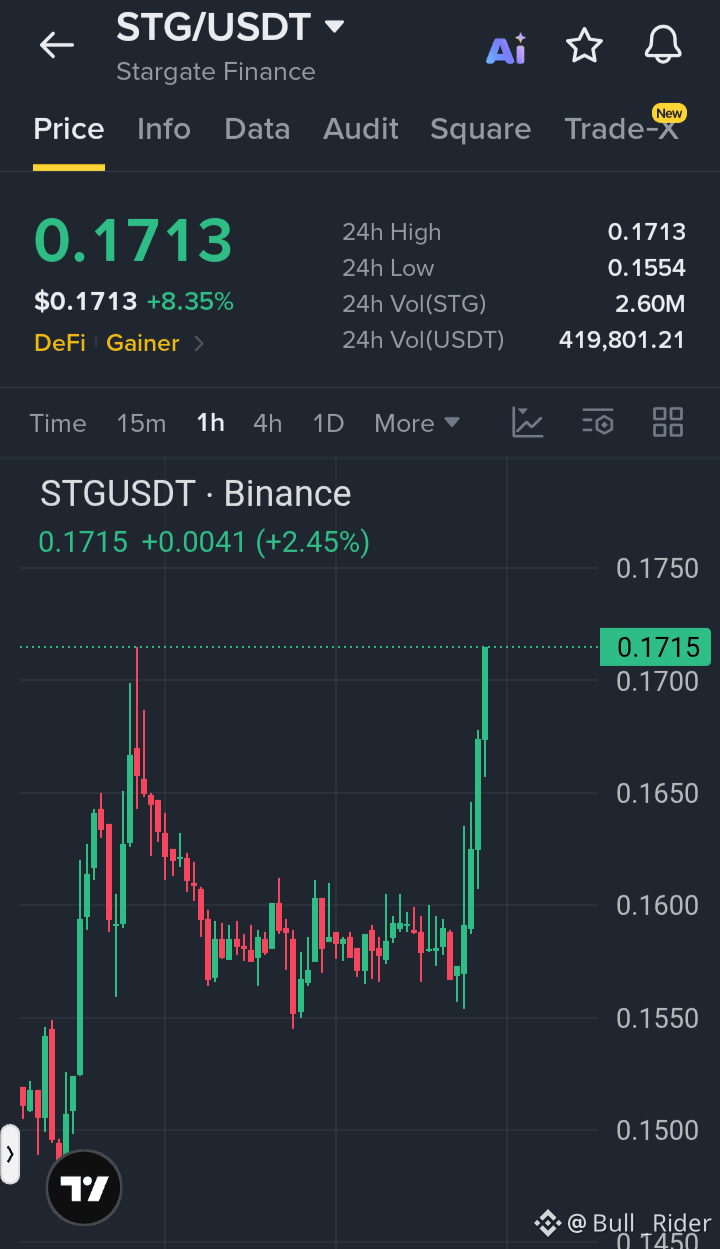Open the STG/USDT pair selector dropdown
720x1249 pixels.
[230, 26]
